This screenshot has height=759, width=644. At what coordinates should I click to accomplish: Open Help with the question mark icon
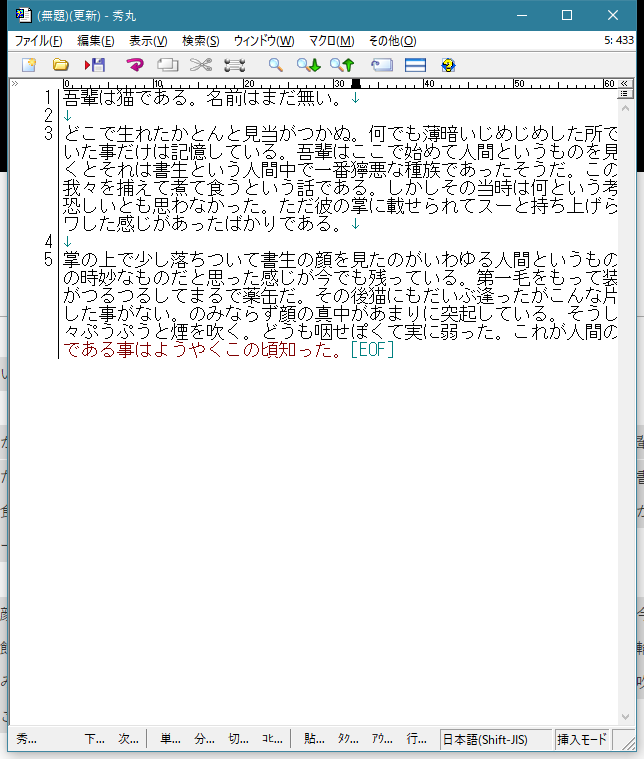tap(448, 65)
